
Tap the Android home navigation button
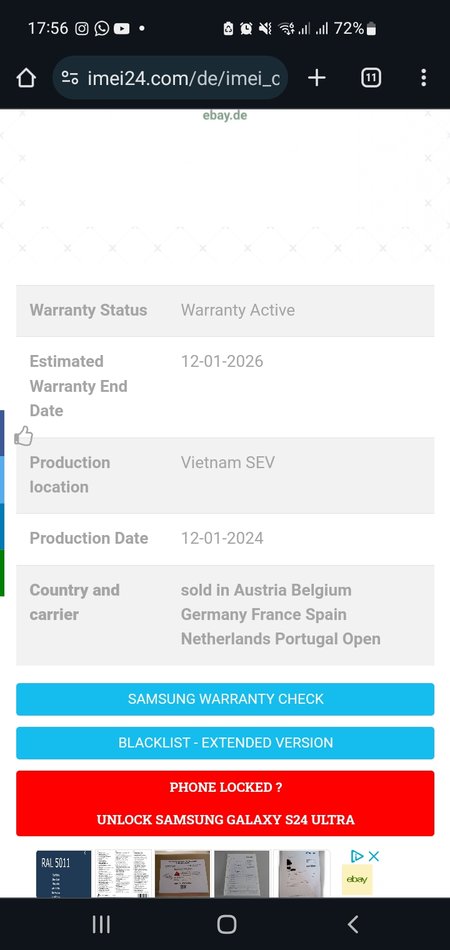point(227,924)
